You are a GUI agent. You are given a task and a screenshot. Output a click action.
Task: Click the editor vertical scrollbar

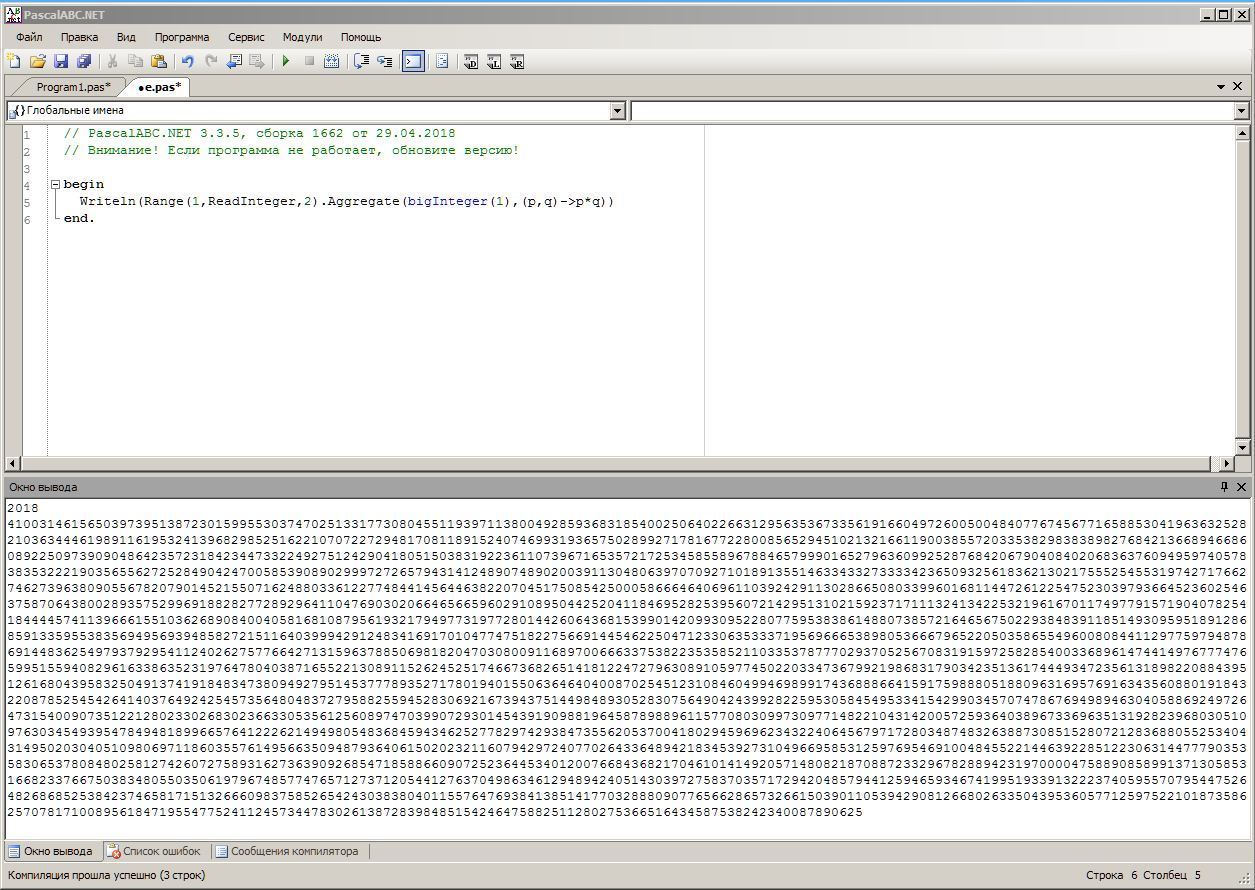(1243, 290)
